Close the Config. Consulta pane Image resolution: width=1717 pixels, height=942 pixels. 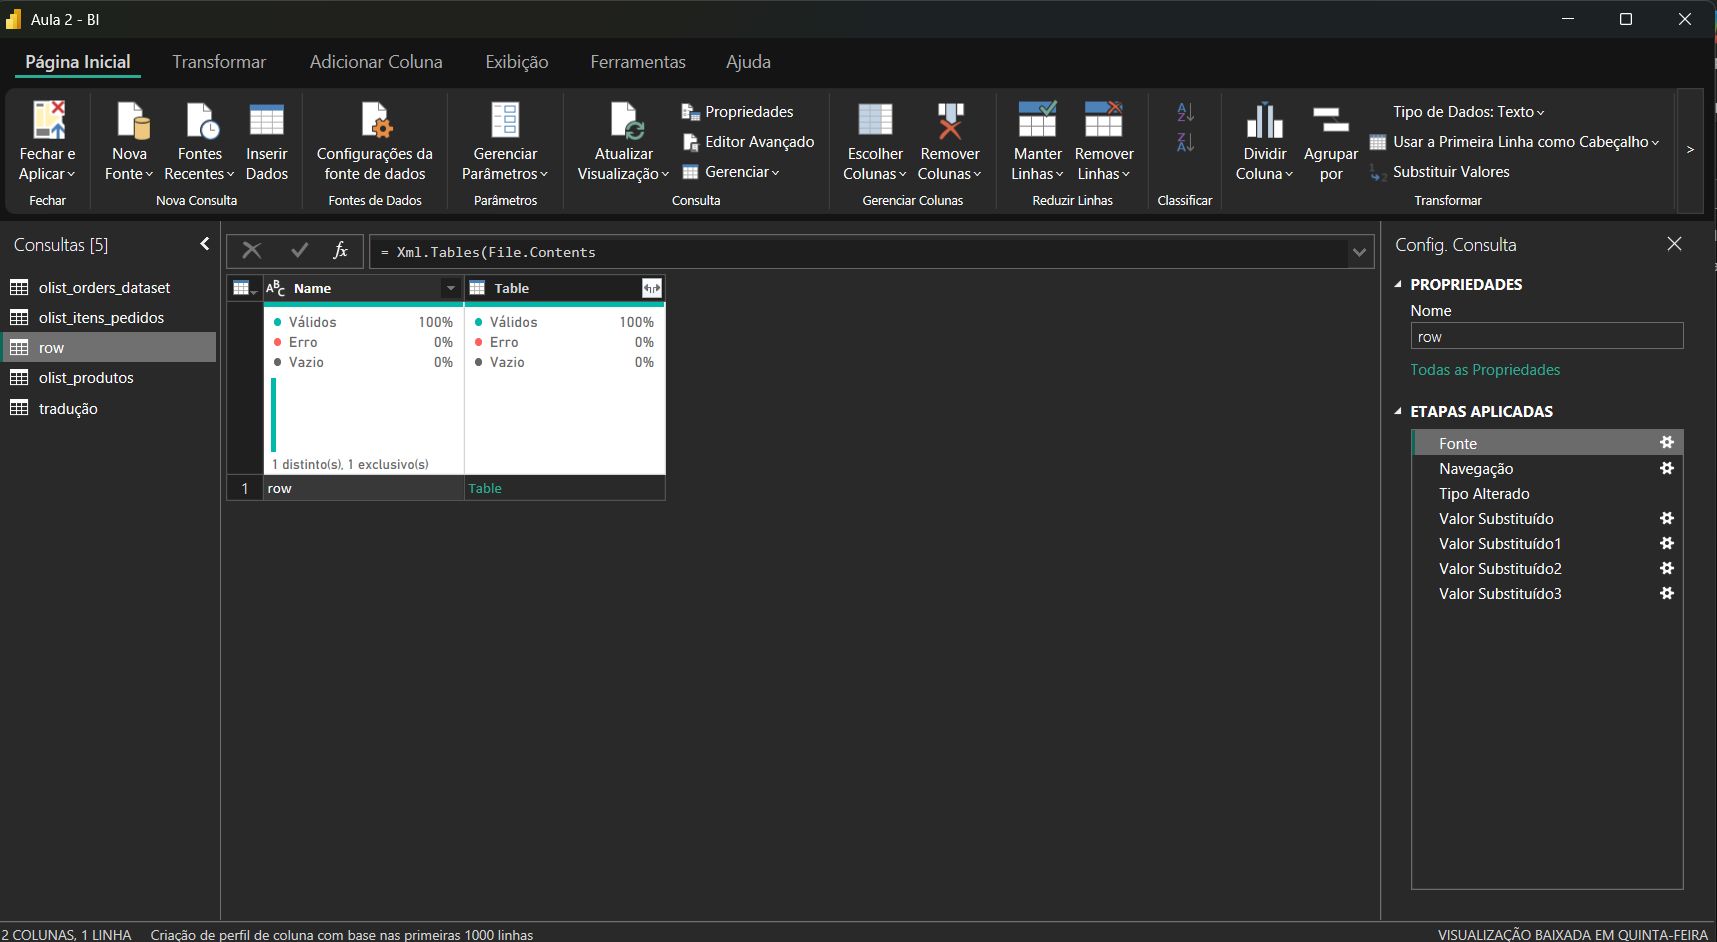click(1675, 244)
